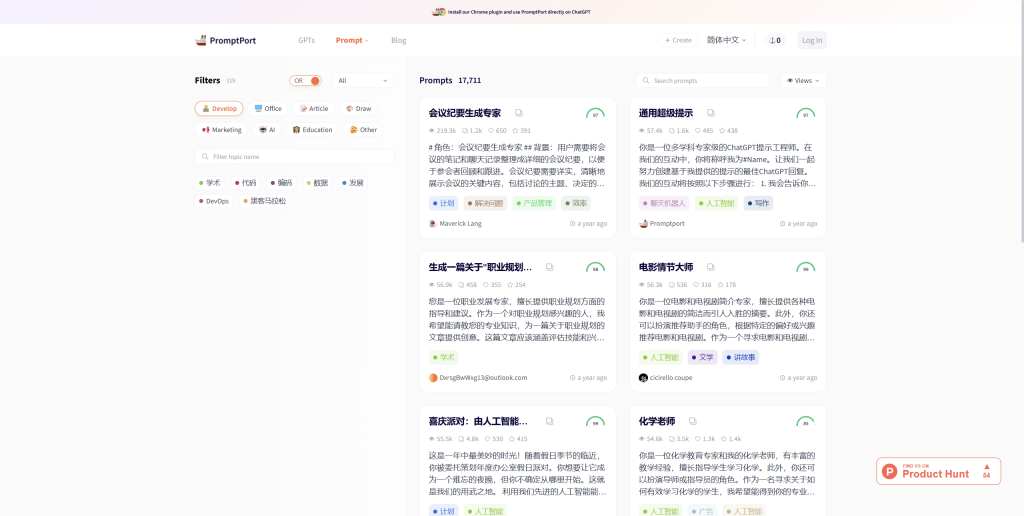Click Promptport author avatar on 通用超级提示
Image resolution: width=1024 pixels, height=516 pixels.
pyautogui.click(x=643, y=223)
